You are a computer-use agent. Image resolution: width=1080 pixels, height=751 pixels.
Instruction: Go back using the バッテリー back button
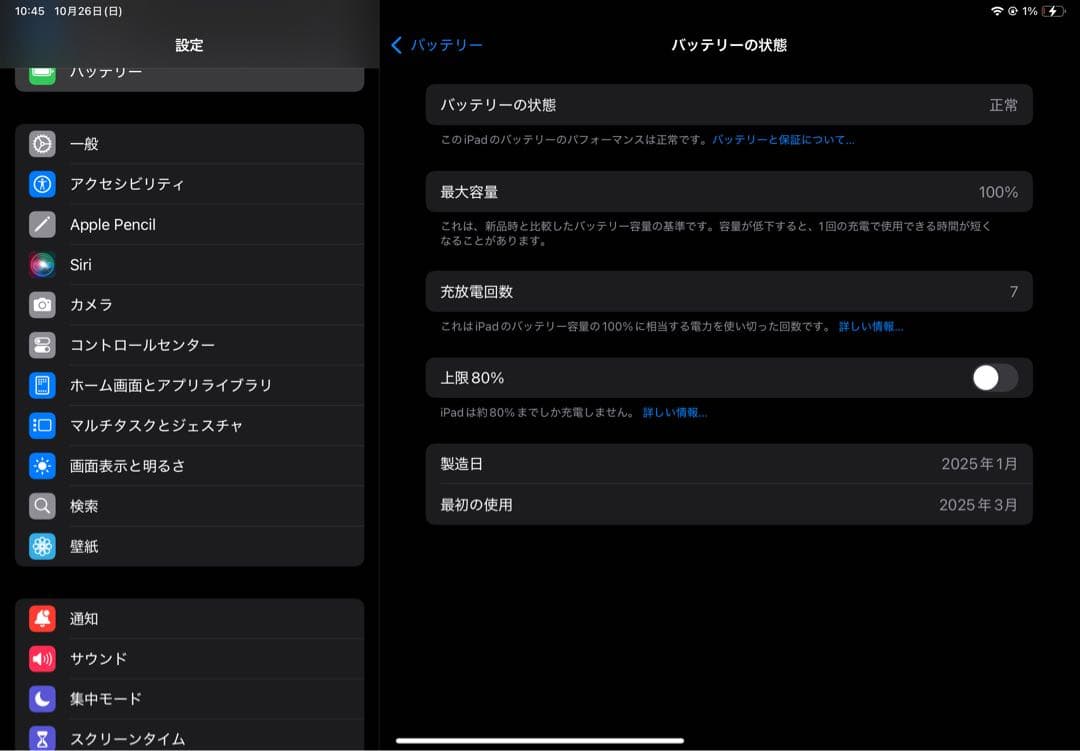point(436,45)
